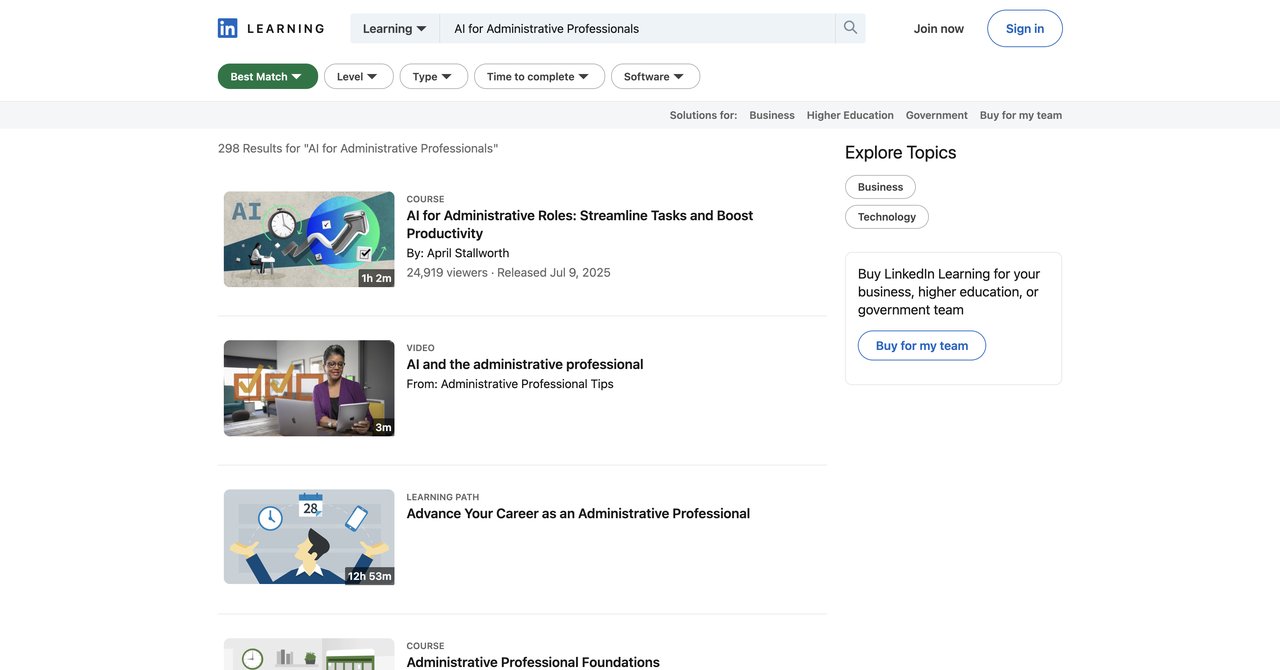Click the Sign in button
The width and height of the screenshot is (1280, 670).
pyautogui.click(x=1025, y=28)
